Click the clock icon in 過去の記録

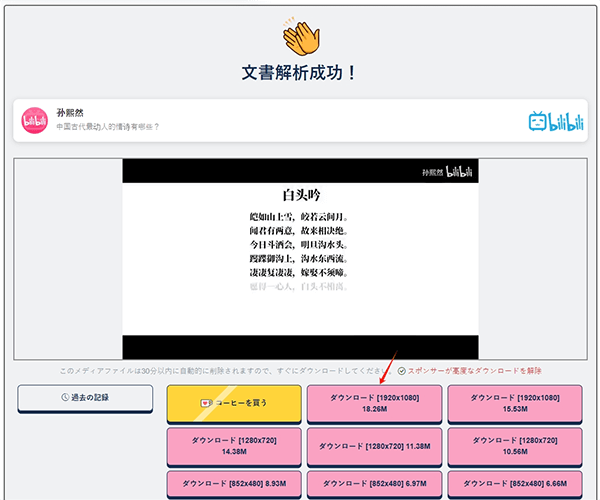(x=62, y=399)
